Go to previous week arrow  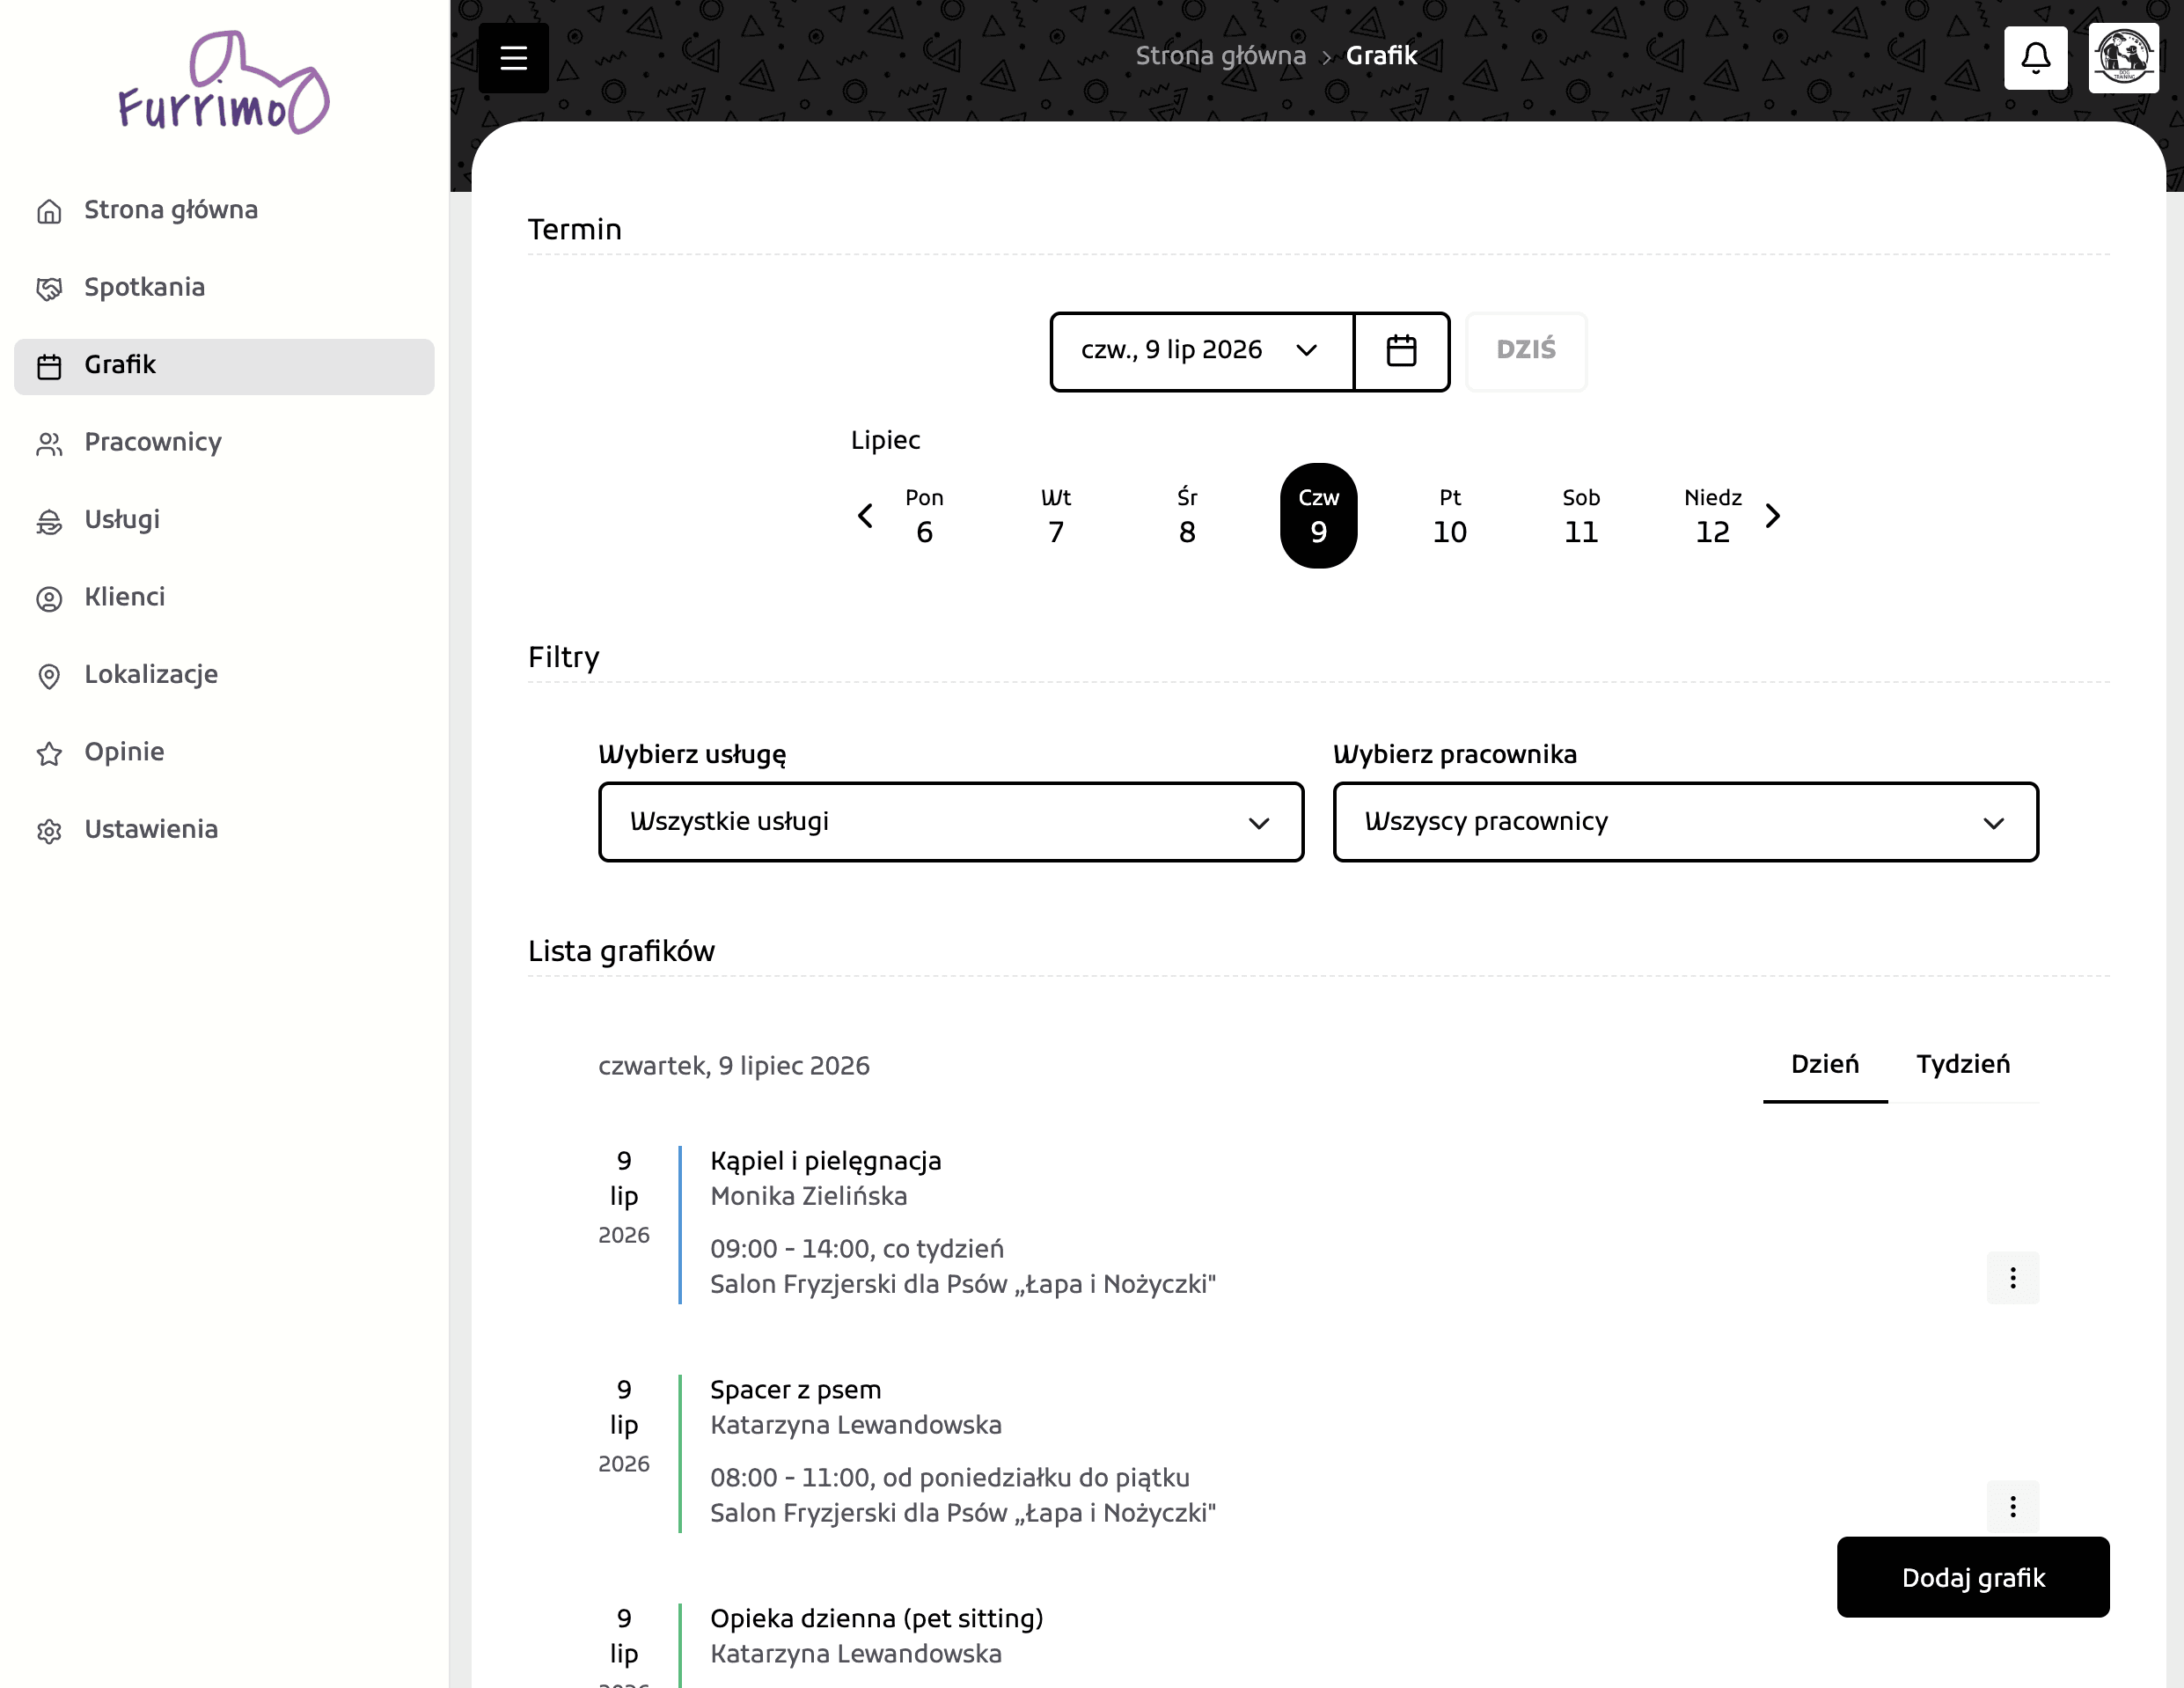click(865, 516)
